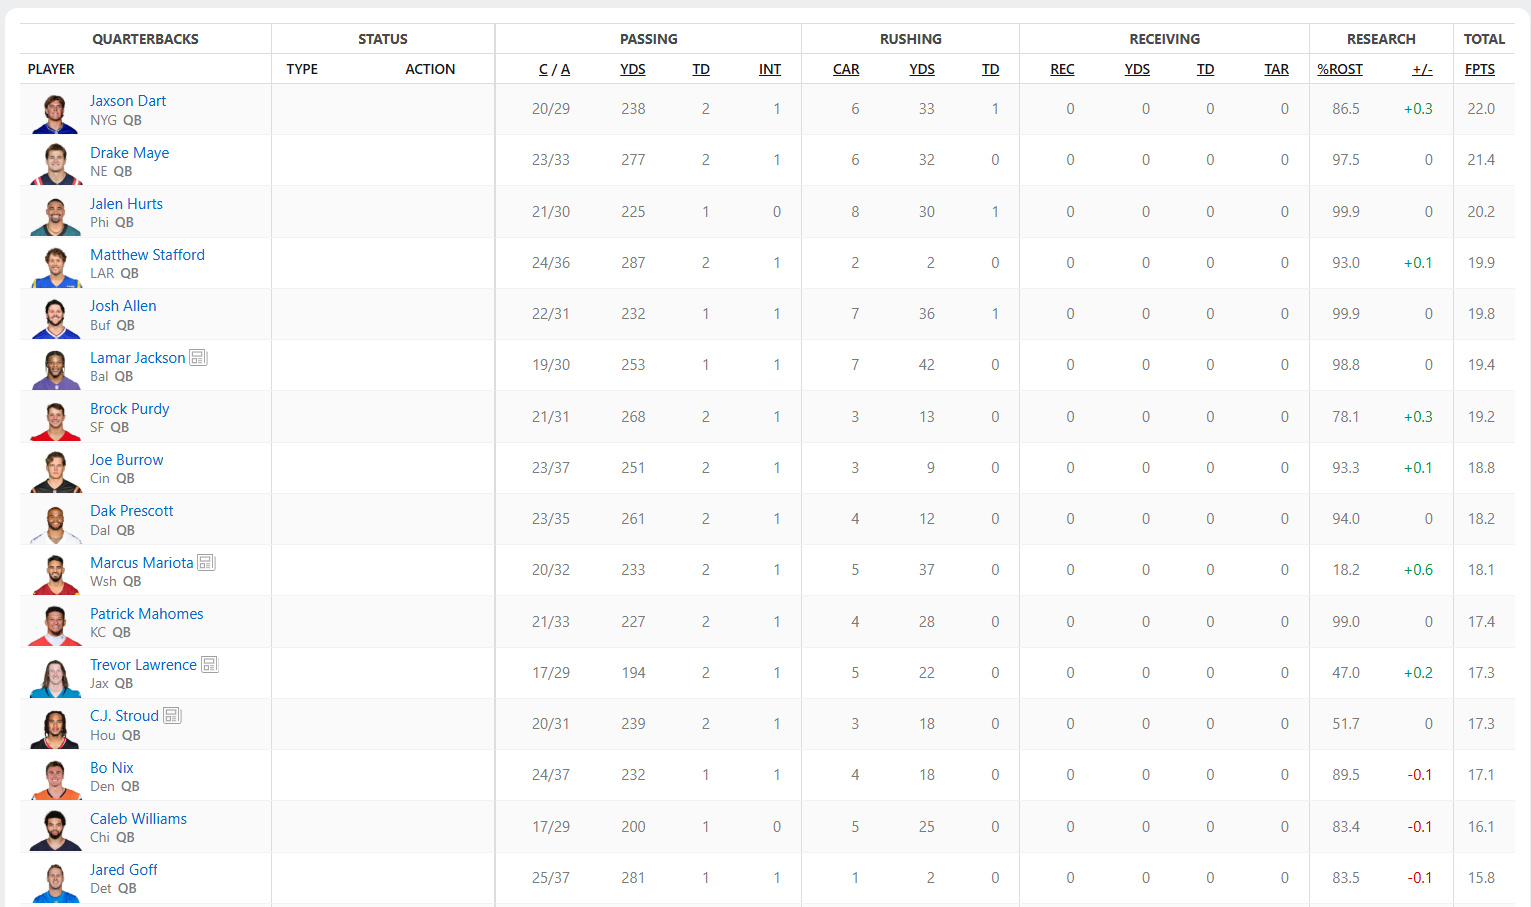Open Trevor Lawrence's news note icon
This screenshot has width=1531, height=907.
click(209, 664)
